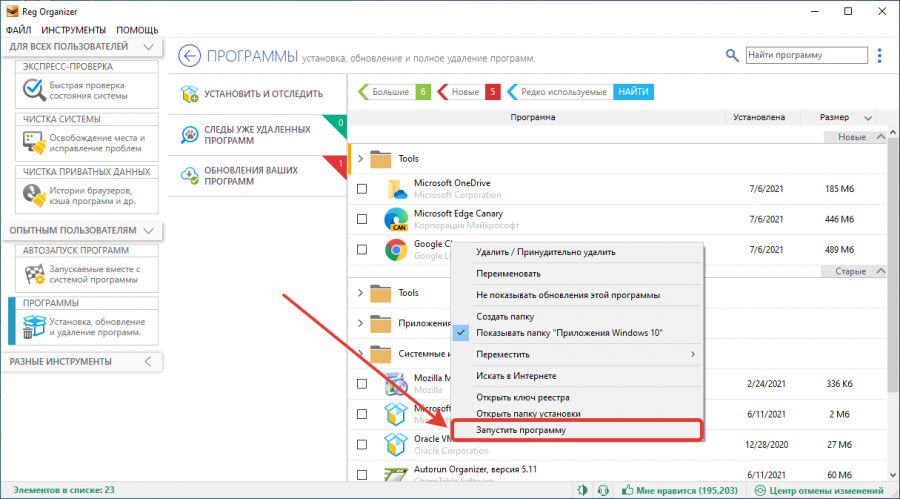Expand the Приложения folder arrow
900x499 pixels.
(x=360, y=323)
